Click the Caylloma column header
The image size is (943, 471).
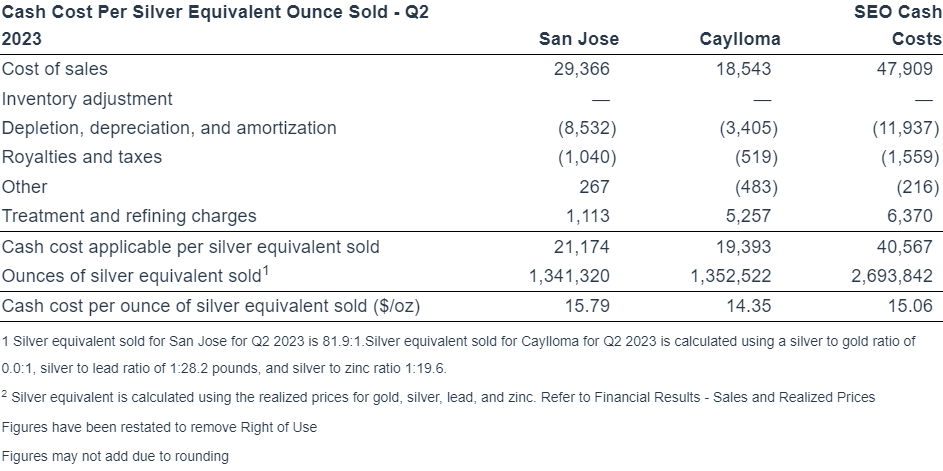(x=740, y=39)
